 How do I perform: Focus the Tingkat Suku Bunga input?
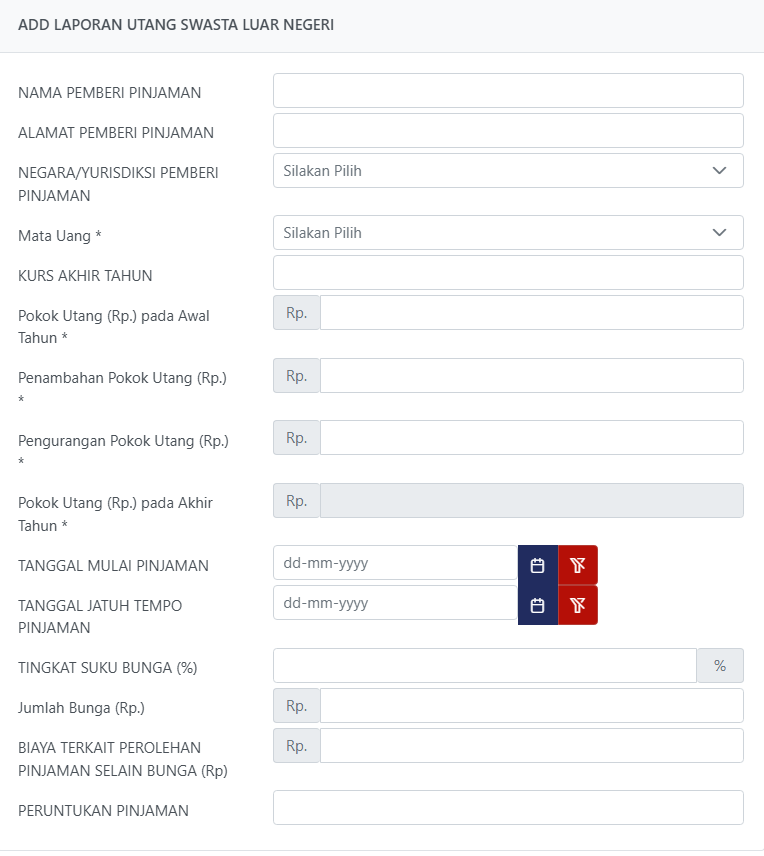tap(484, 666)
